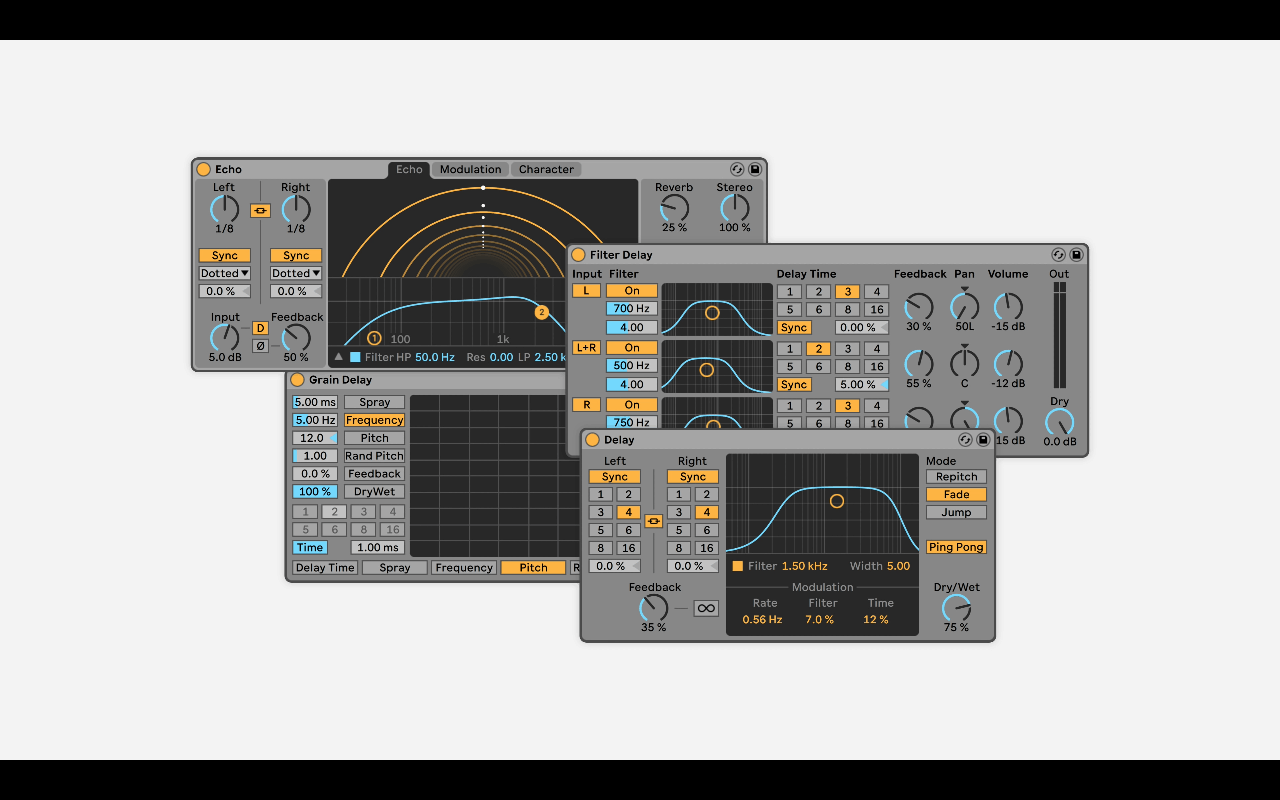Toggle the Grain Delay device activator
The height and width of the screenshot is (800, 1280).
[297, 380]
